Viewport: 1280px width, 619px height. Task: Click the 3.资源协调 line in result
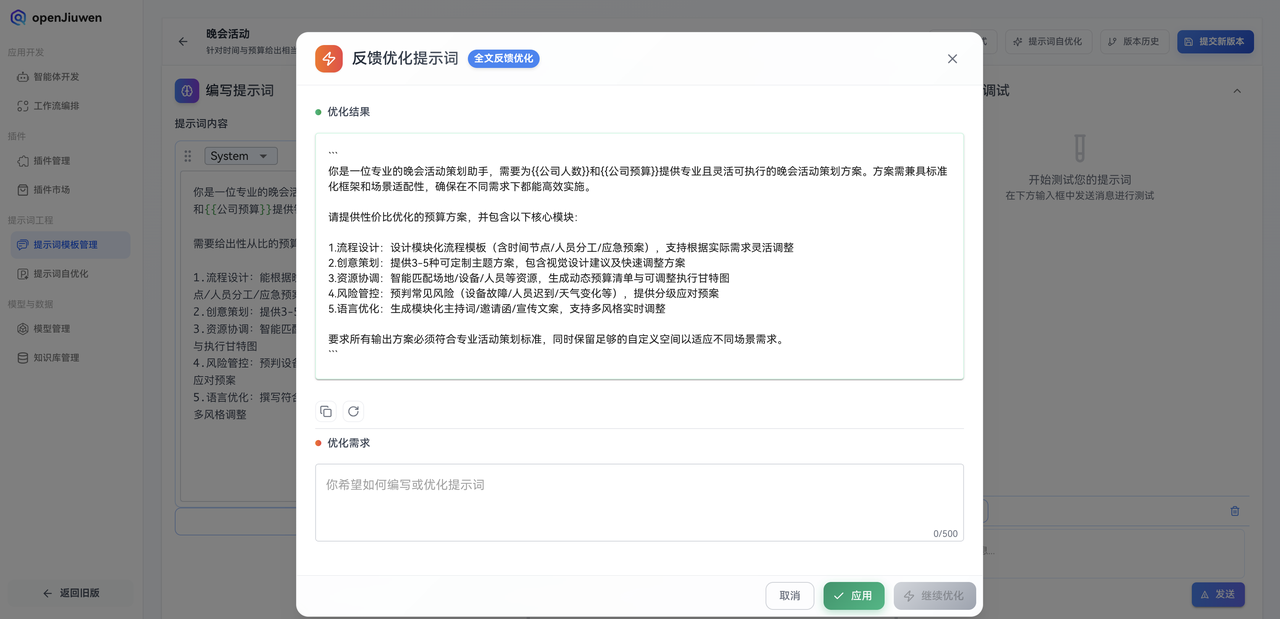click(x=529, y=278)
